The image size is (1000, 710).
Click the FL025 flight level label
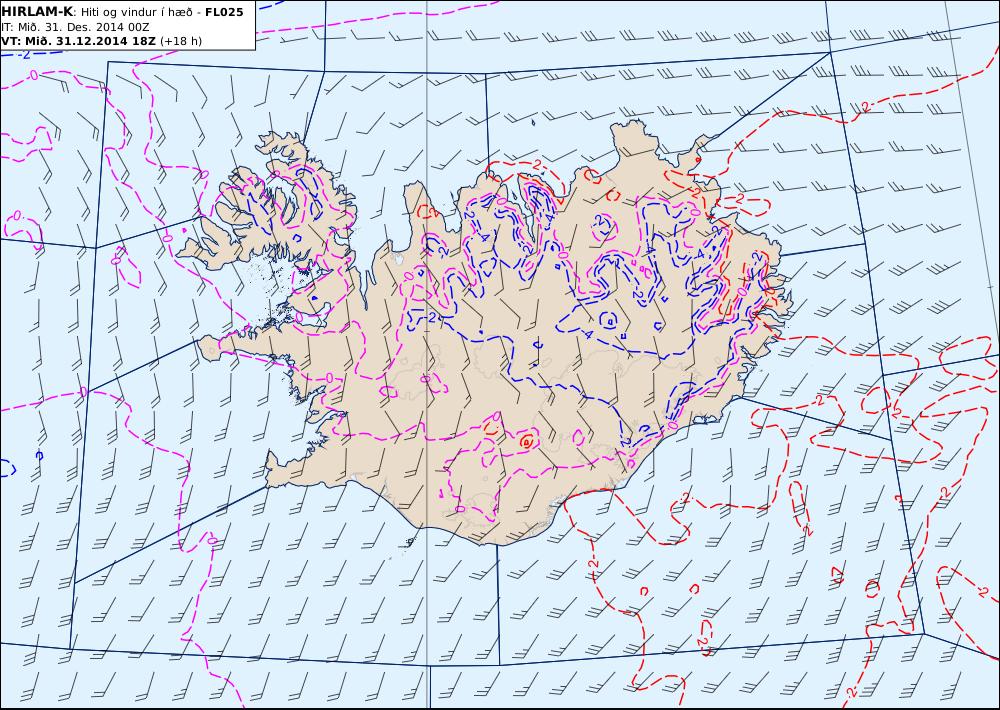click(224, 12)
